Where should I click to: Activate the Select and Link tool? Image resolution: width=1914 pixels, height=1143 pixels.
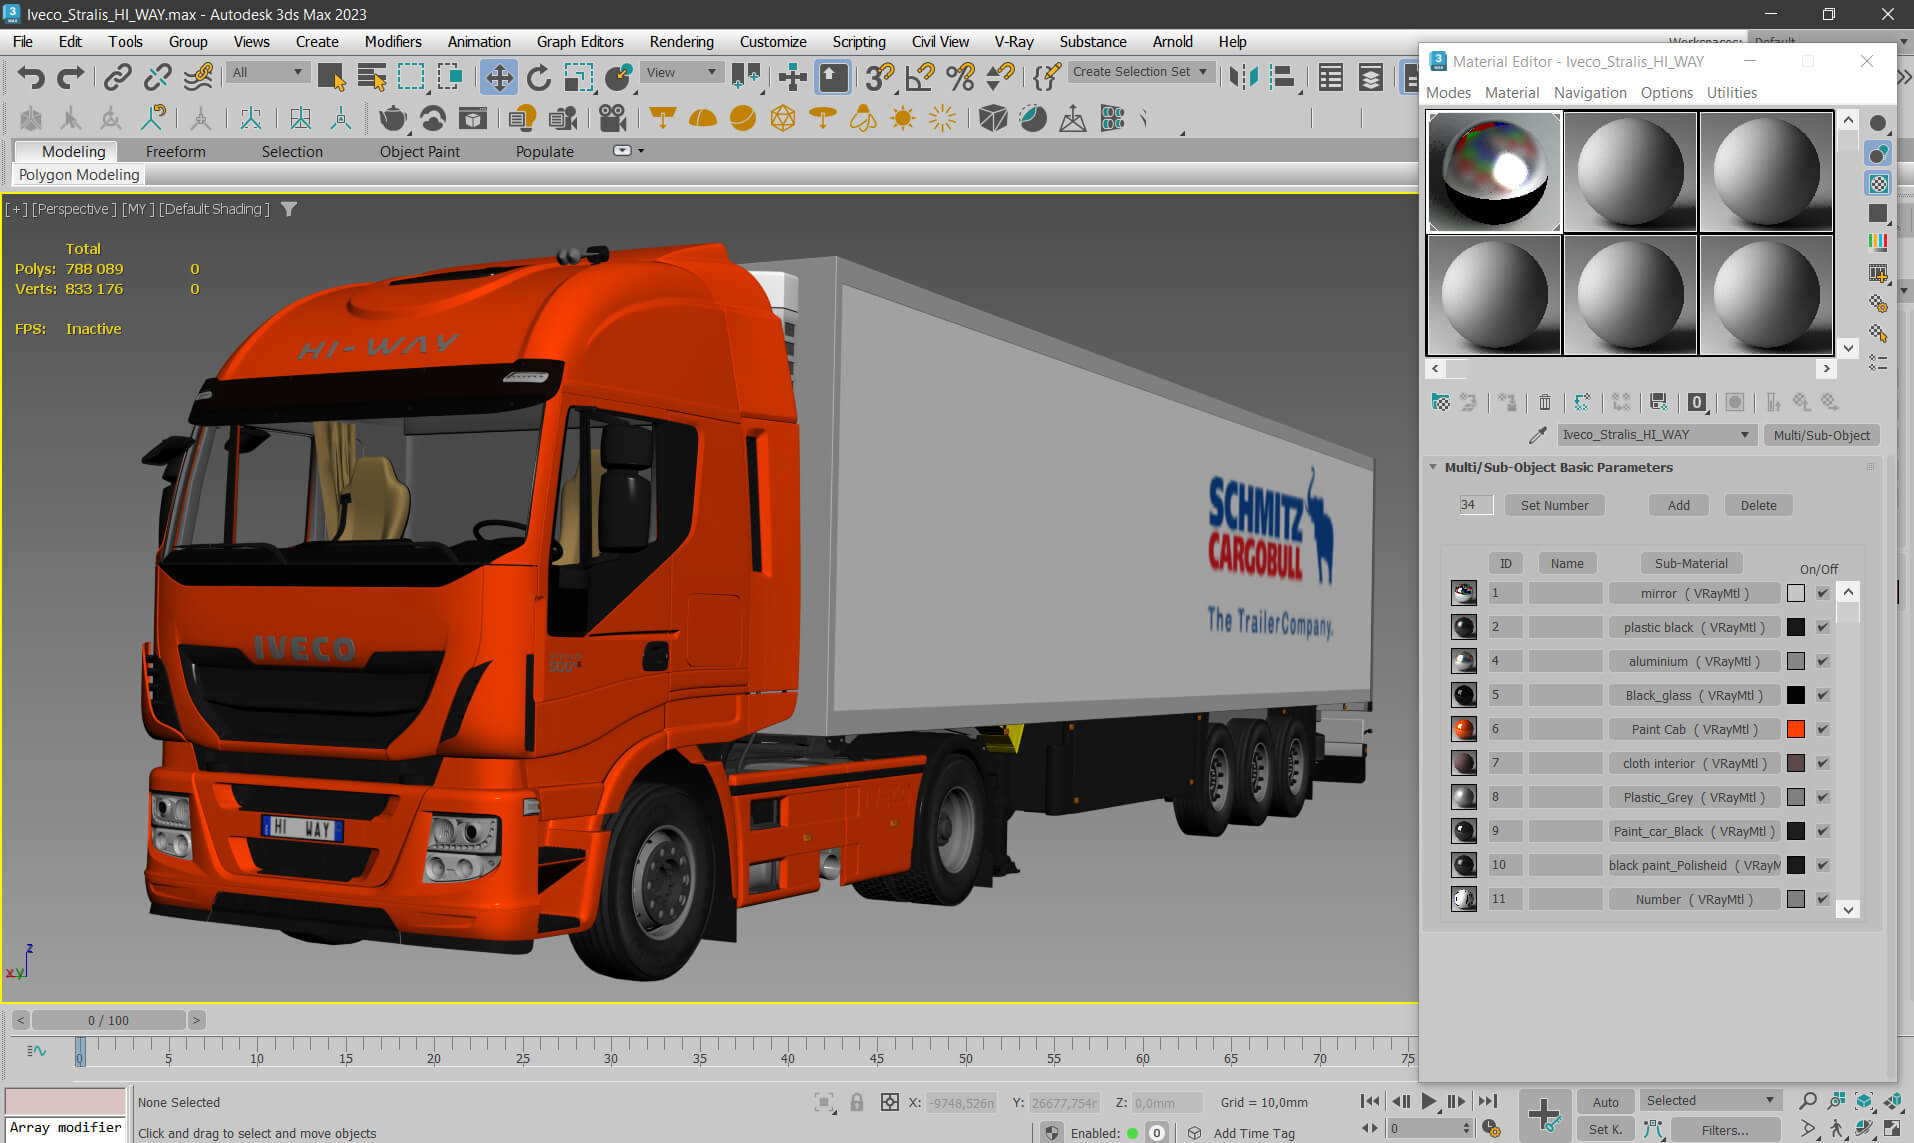(118, 77)
